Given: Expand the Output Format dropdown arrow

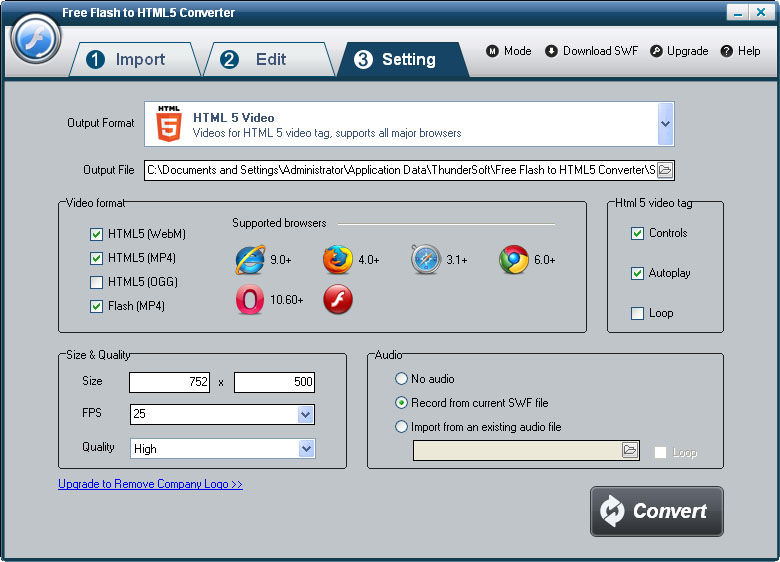Looking at the screenshot, I should [x=666, y=124].
